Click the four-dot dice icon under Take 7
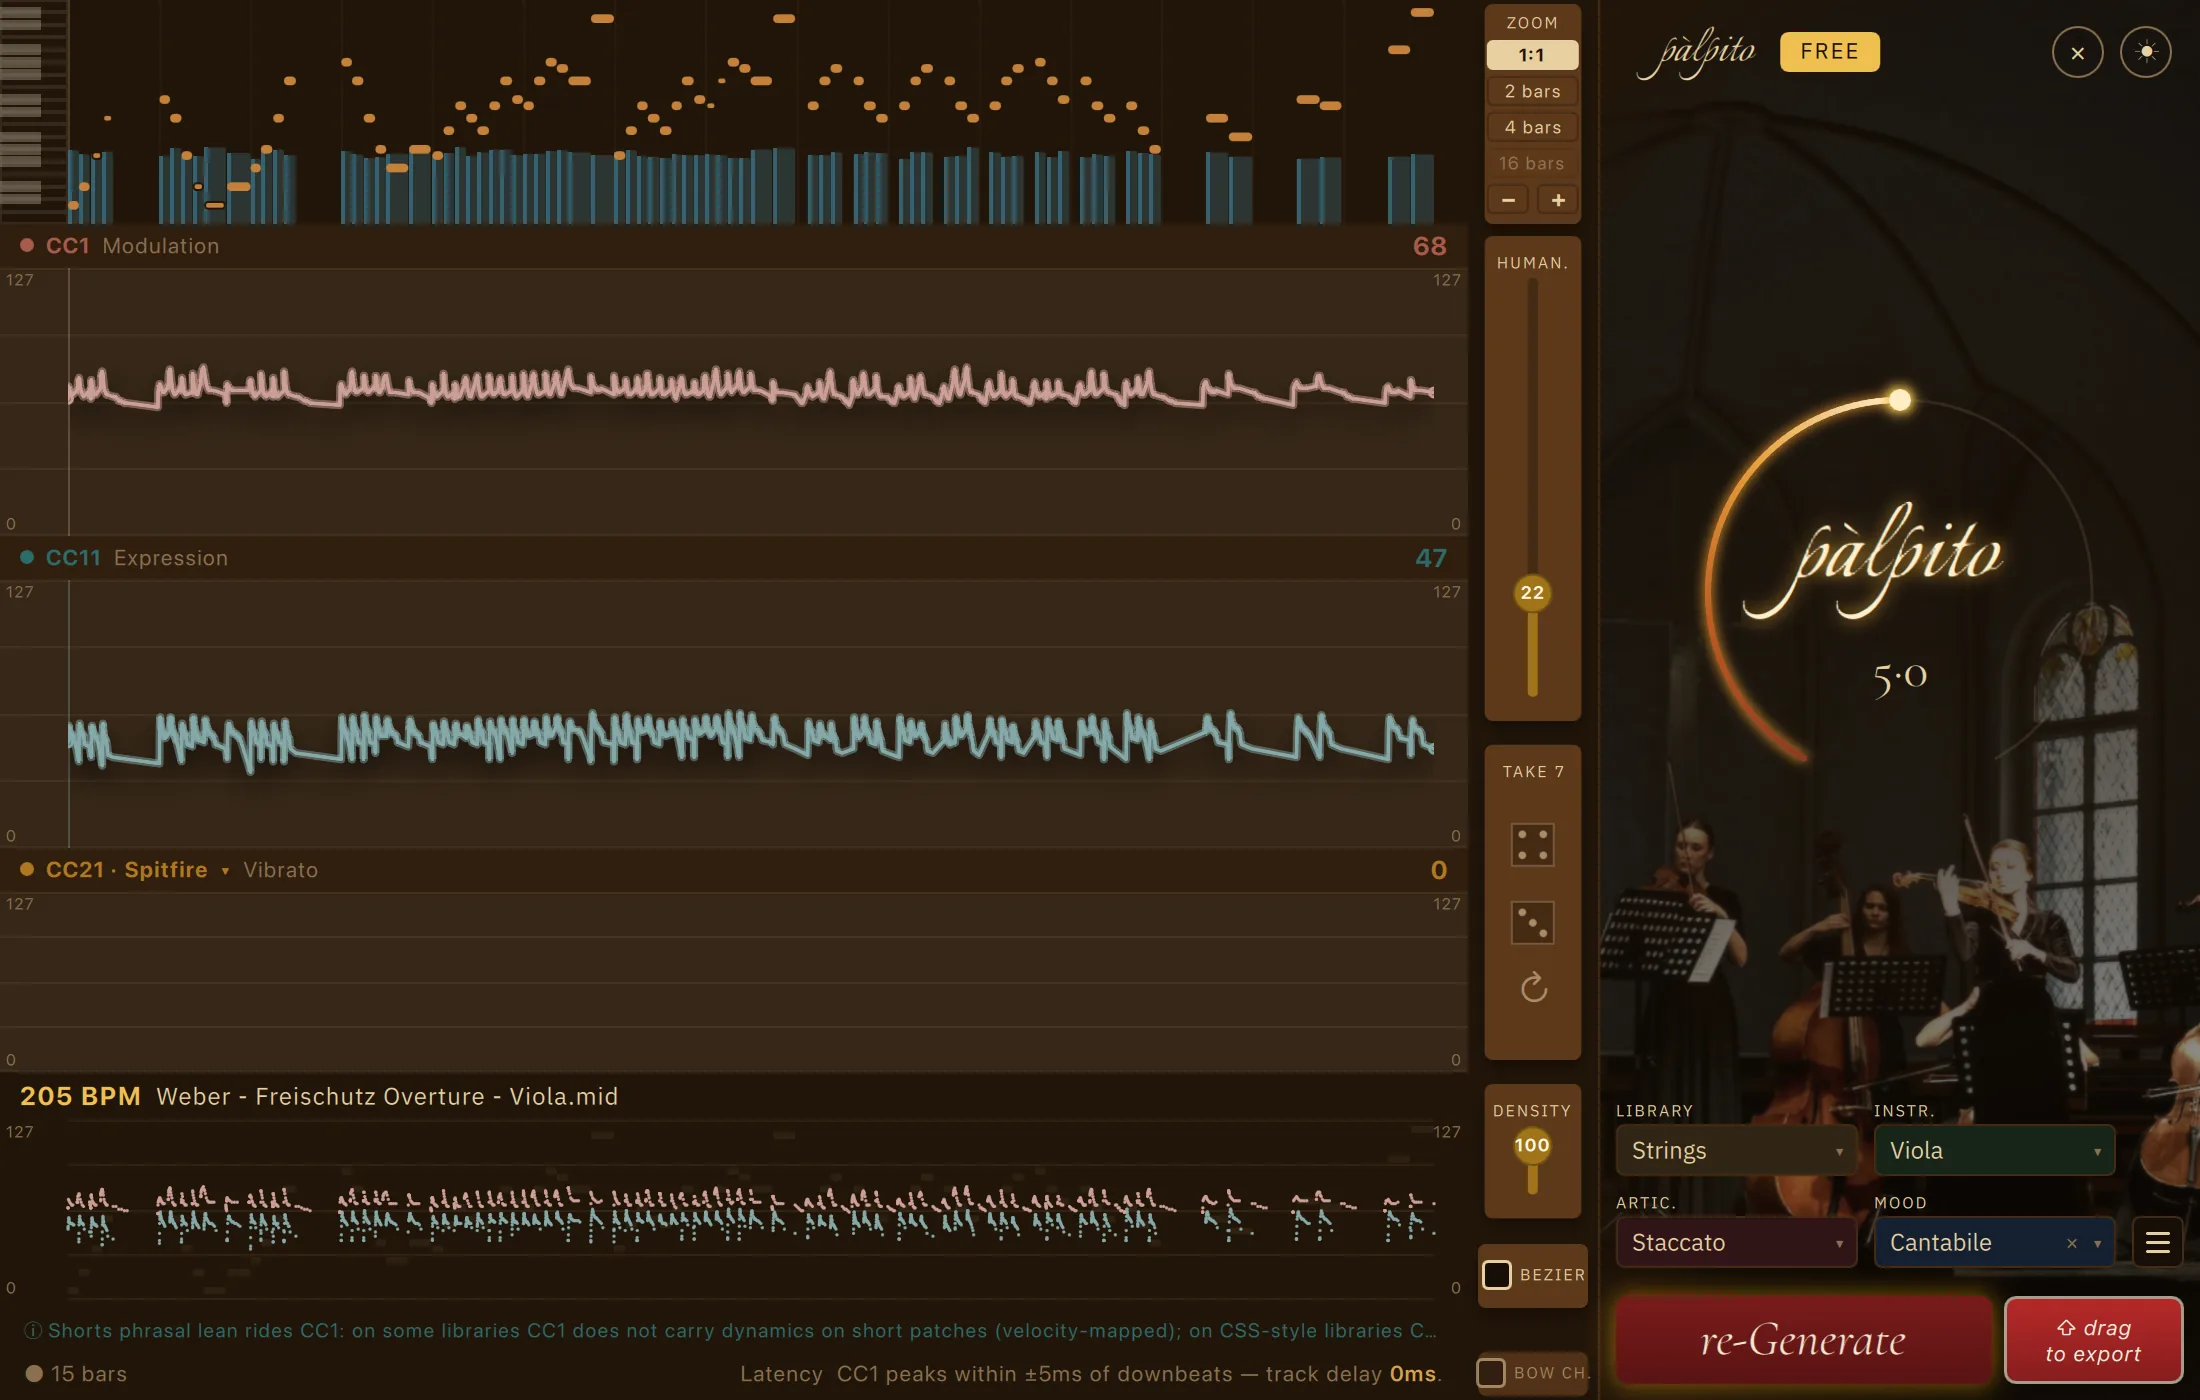The height and width of the screenshot is (1400, 2200). pyautogui.click(x=1532, y=845)
